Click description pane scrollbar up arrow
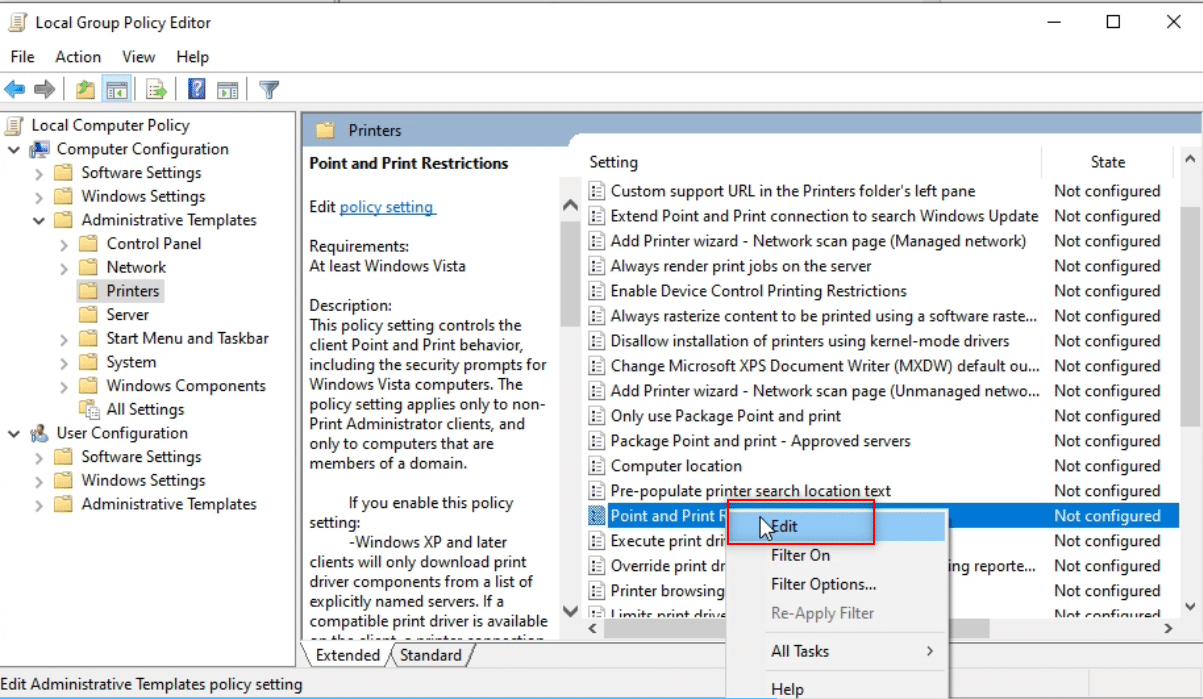The width and height of the screenshot is (1203, 699). click(x=571, y=206)
